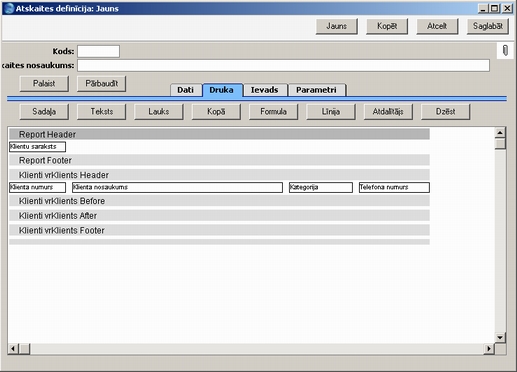The image size is (517, 372).
Task: Add a line with Līnija button
Action: [x=331, y=111]
